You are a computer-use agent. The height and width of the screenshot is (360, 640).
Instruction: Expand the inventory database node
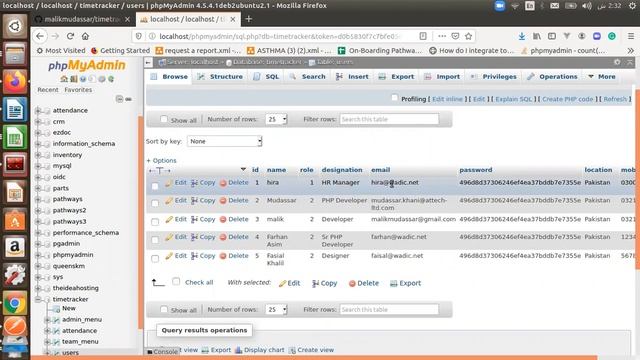click(38, 155)
